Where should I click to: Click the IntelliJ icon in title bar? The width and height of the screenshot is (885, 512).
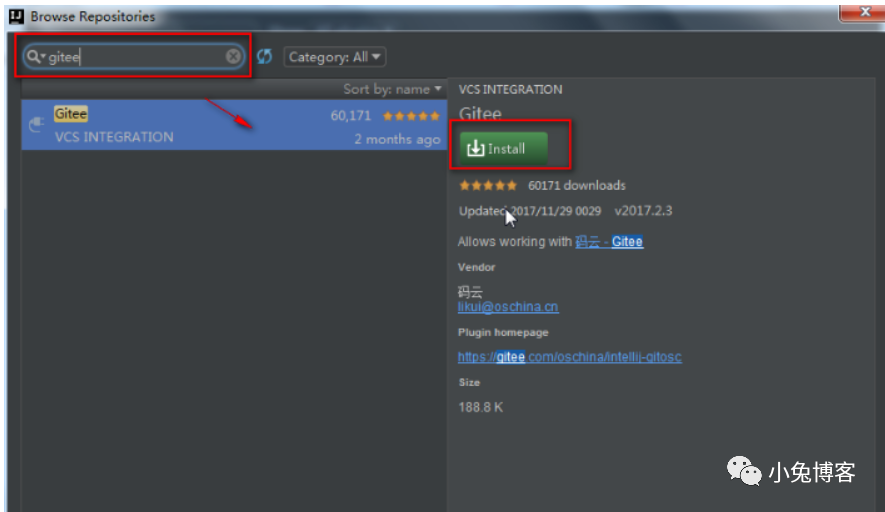[x=16, y=16]
